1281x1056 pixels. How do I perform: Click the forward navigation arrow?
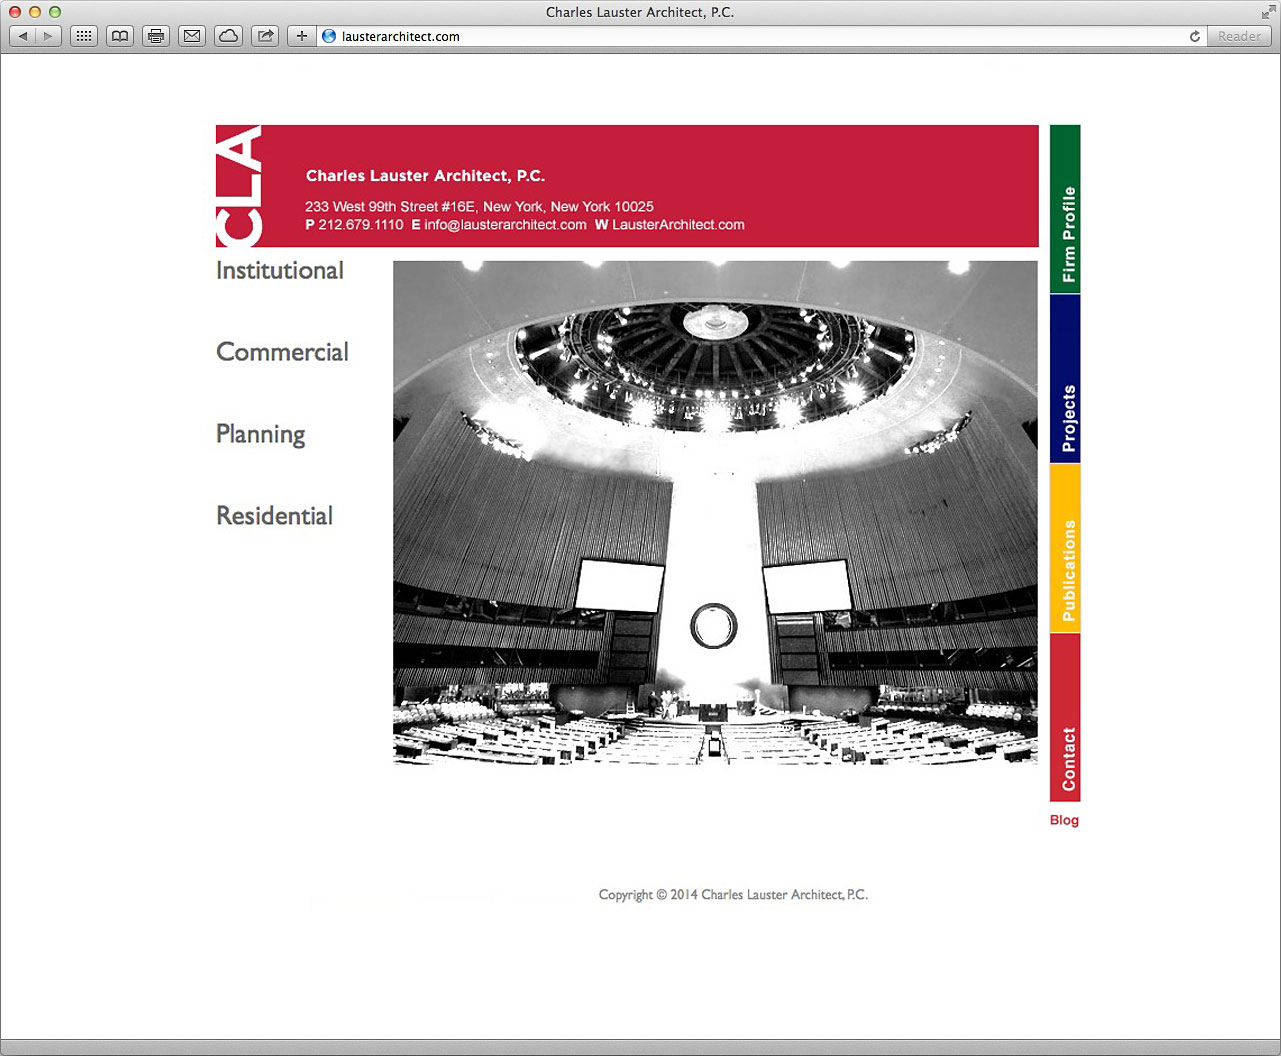click(x=48, y=36)
